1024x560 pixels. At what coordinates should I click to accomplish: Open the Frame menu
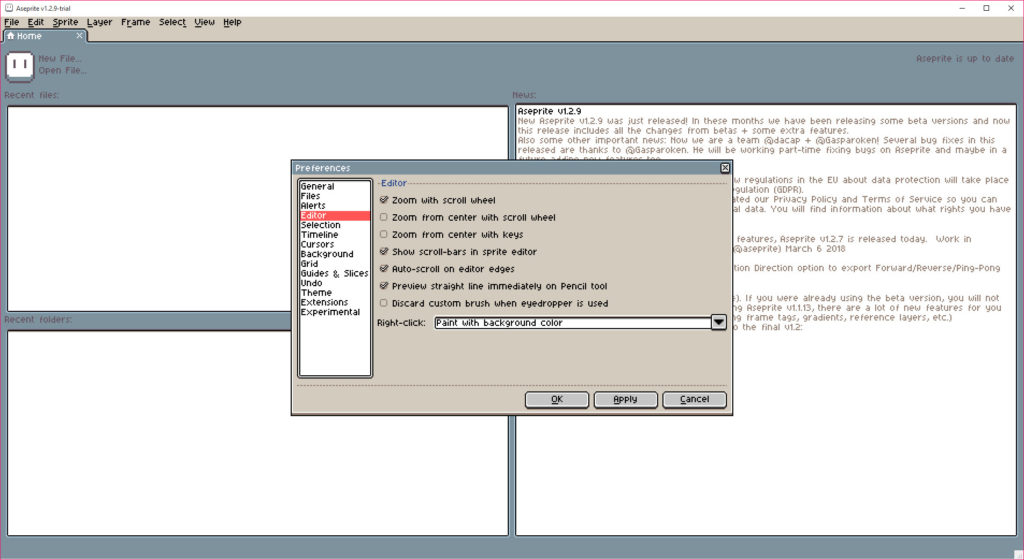pyautogui.click(x=136, y=22)
